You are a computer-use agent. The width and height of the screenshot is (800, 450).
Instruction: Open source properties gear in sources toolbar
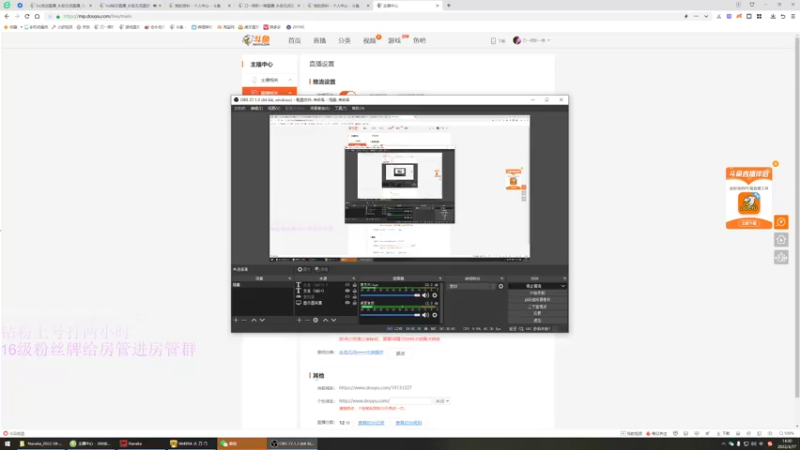[316, 320]
